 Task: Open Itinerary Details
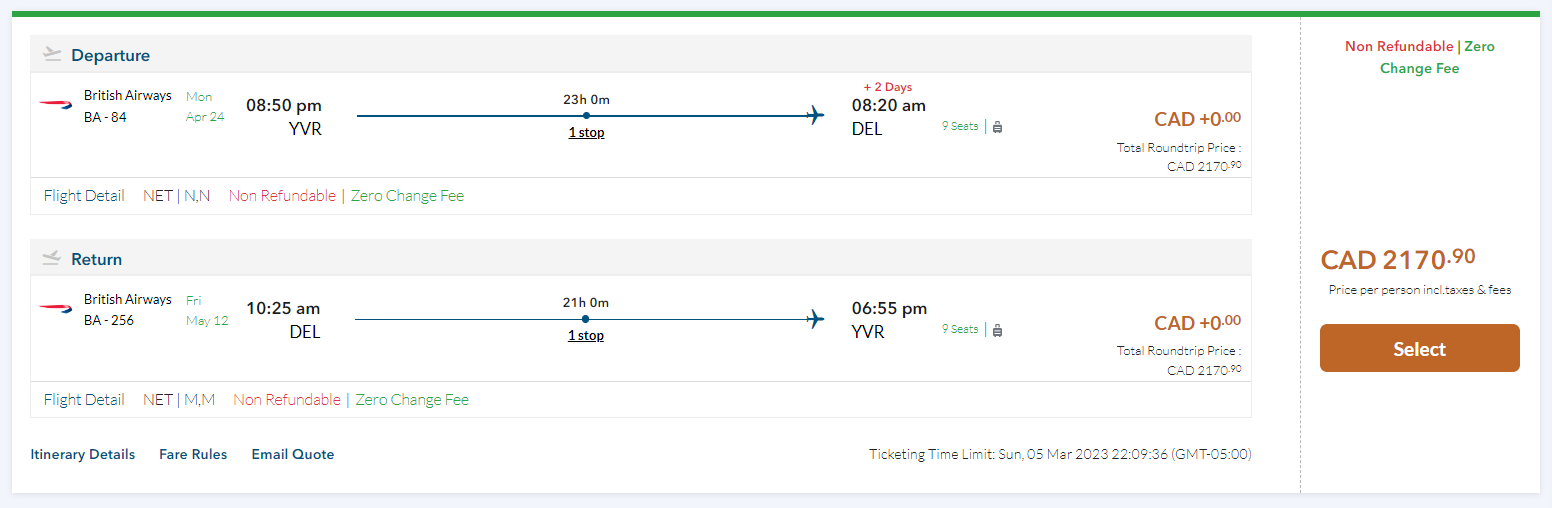pyautogui.click(x=83, y=454)
